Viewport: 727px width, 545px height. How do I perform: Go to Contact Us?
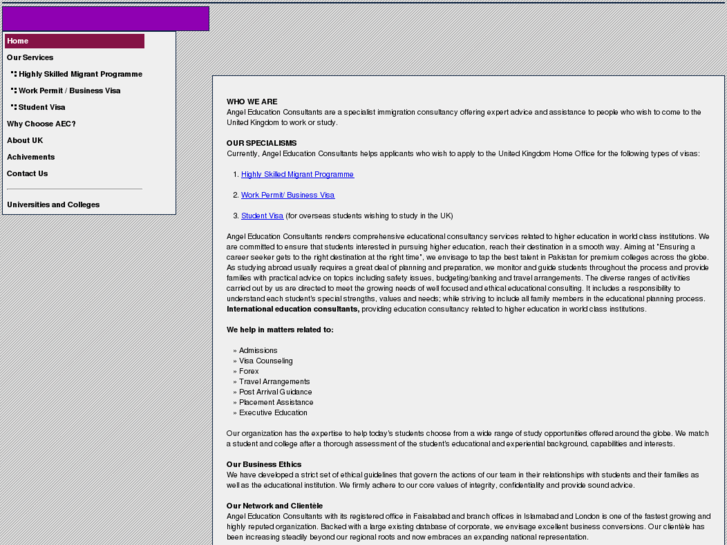pos(27,173)
